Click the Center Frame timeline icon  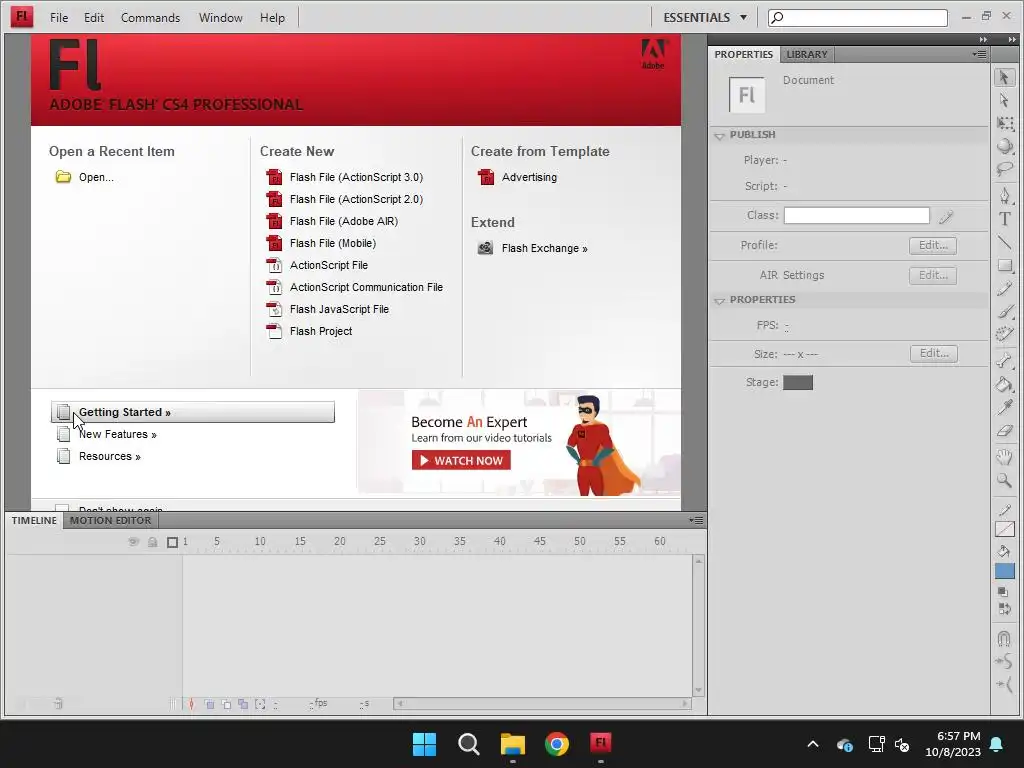191,704
